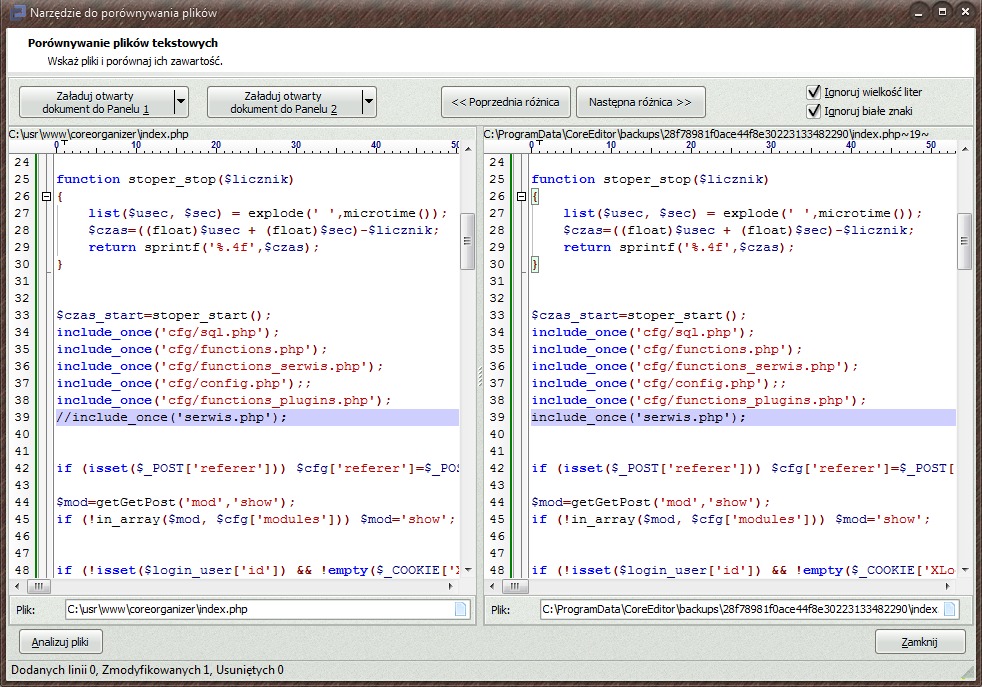Select highlighted line 39 include_once('serwis.php') in right panel
Screen dimensions: 982x687
[x=743, y=417]
